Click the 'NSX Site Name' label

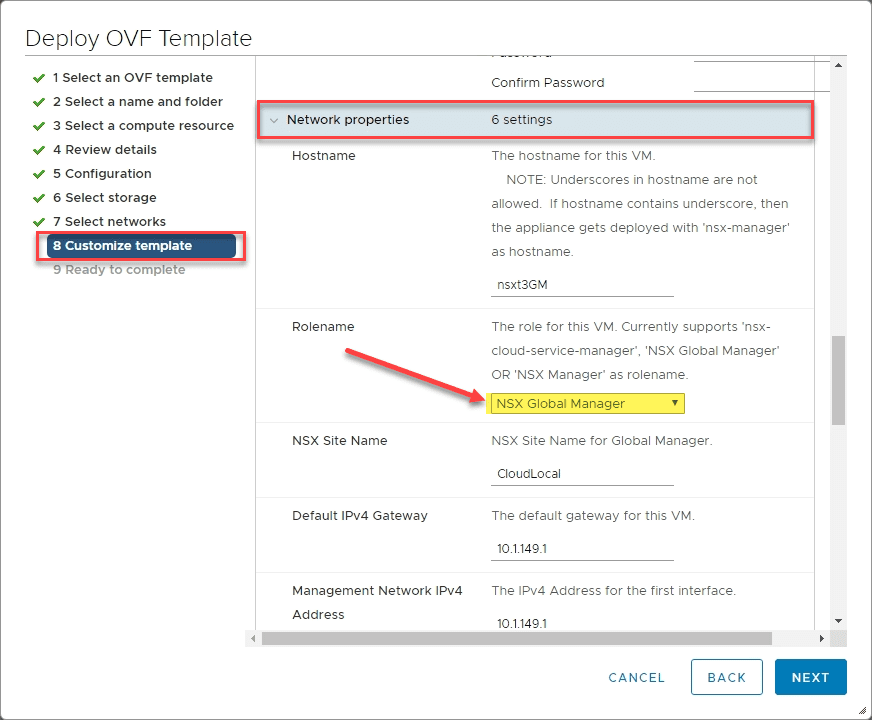tap(340, 440)
